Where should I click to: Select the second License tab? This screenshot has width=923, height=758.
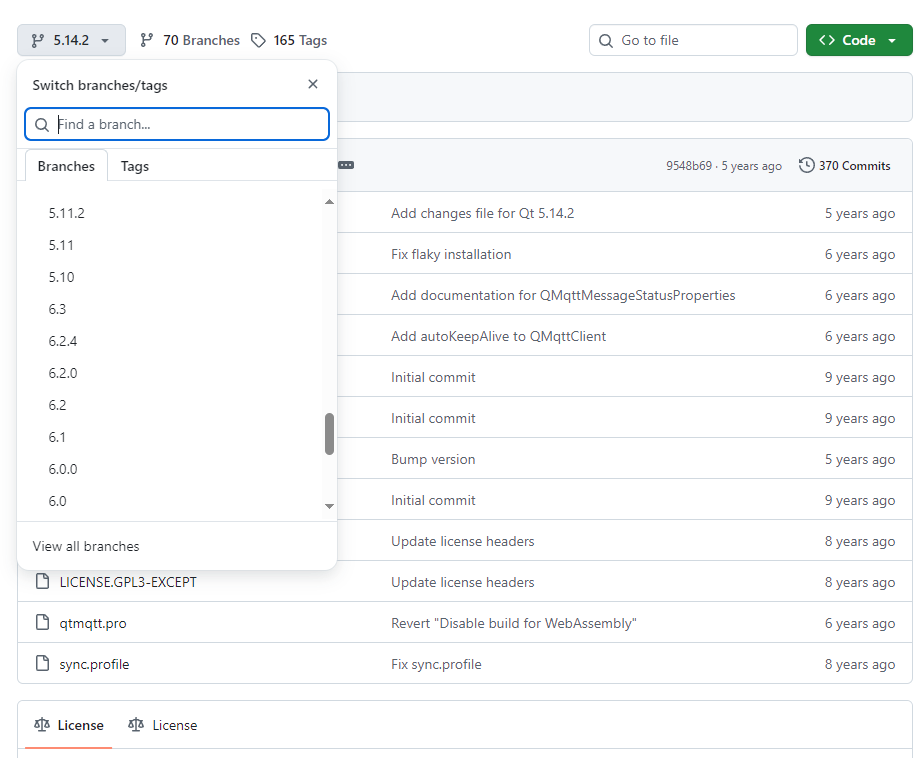(x=162, y=725)
